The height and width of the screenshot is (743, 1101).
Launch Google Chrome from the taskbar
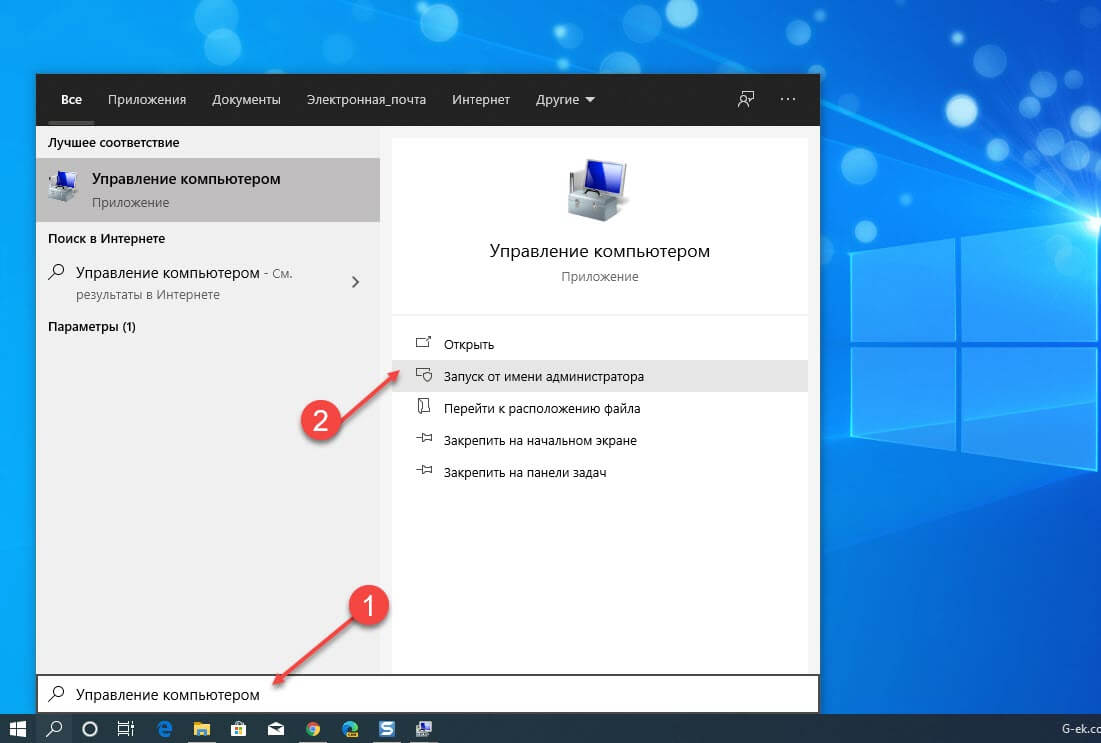point(313,729)
